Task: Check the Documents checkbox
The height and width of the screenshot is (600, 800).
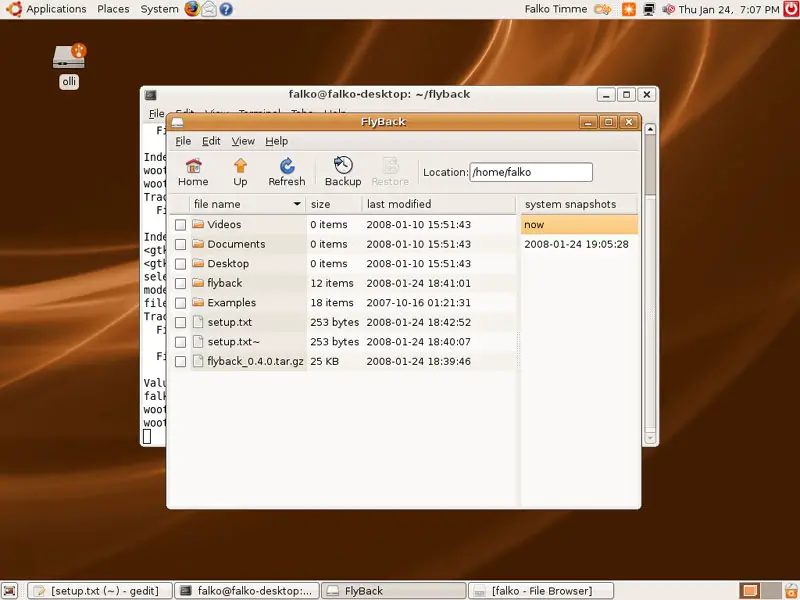Action: (180, 244)
